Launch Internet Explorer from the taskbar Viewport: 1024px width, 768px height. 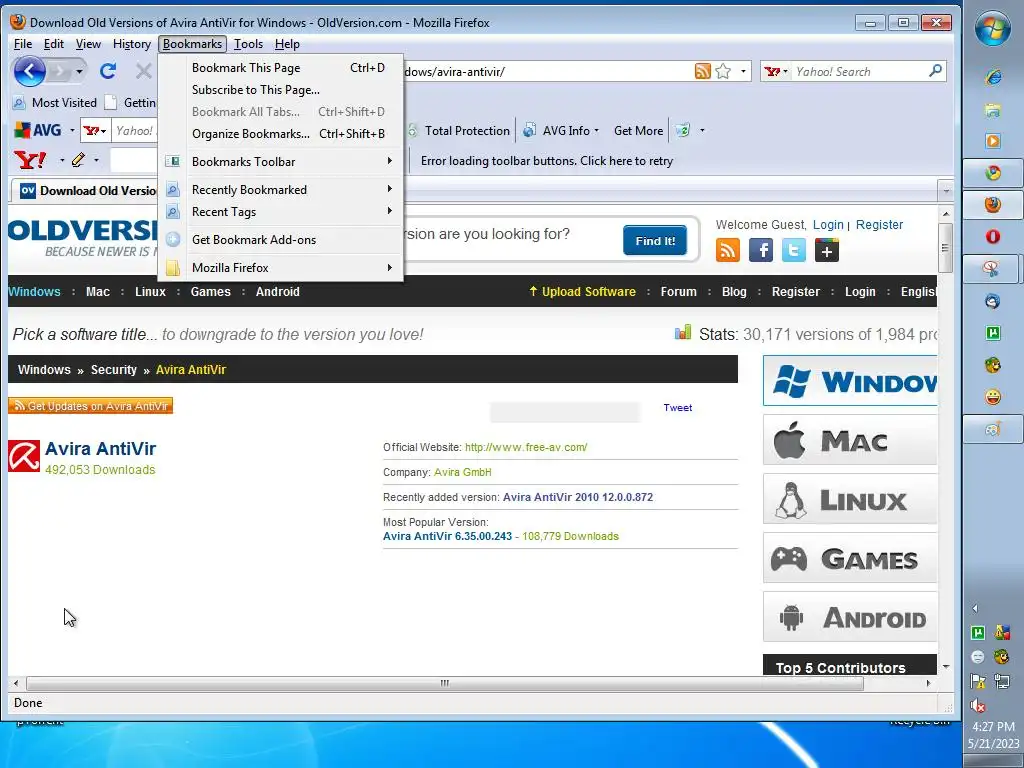pos(993,78)
